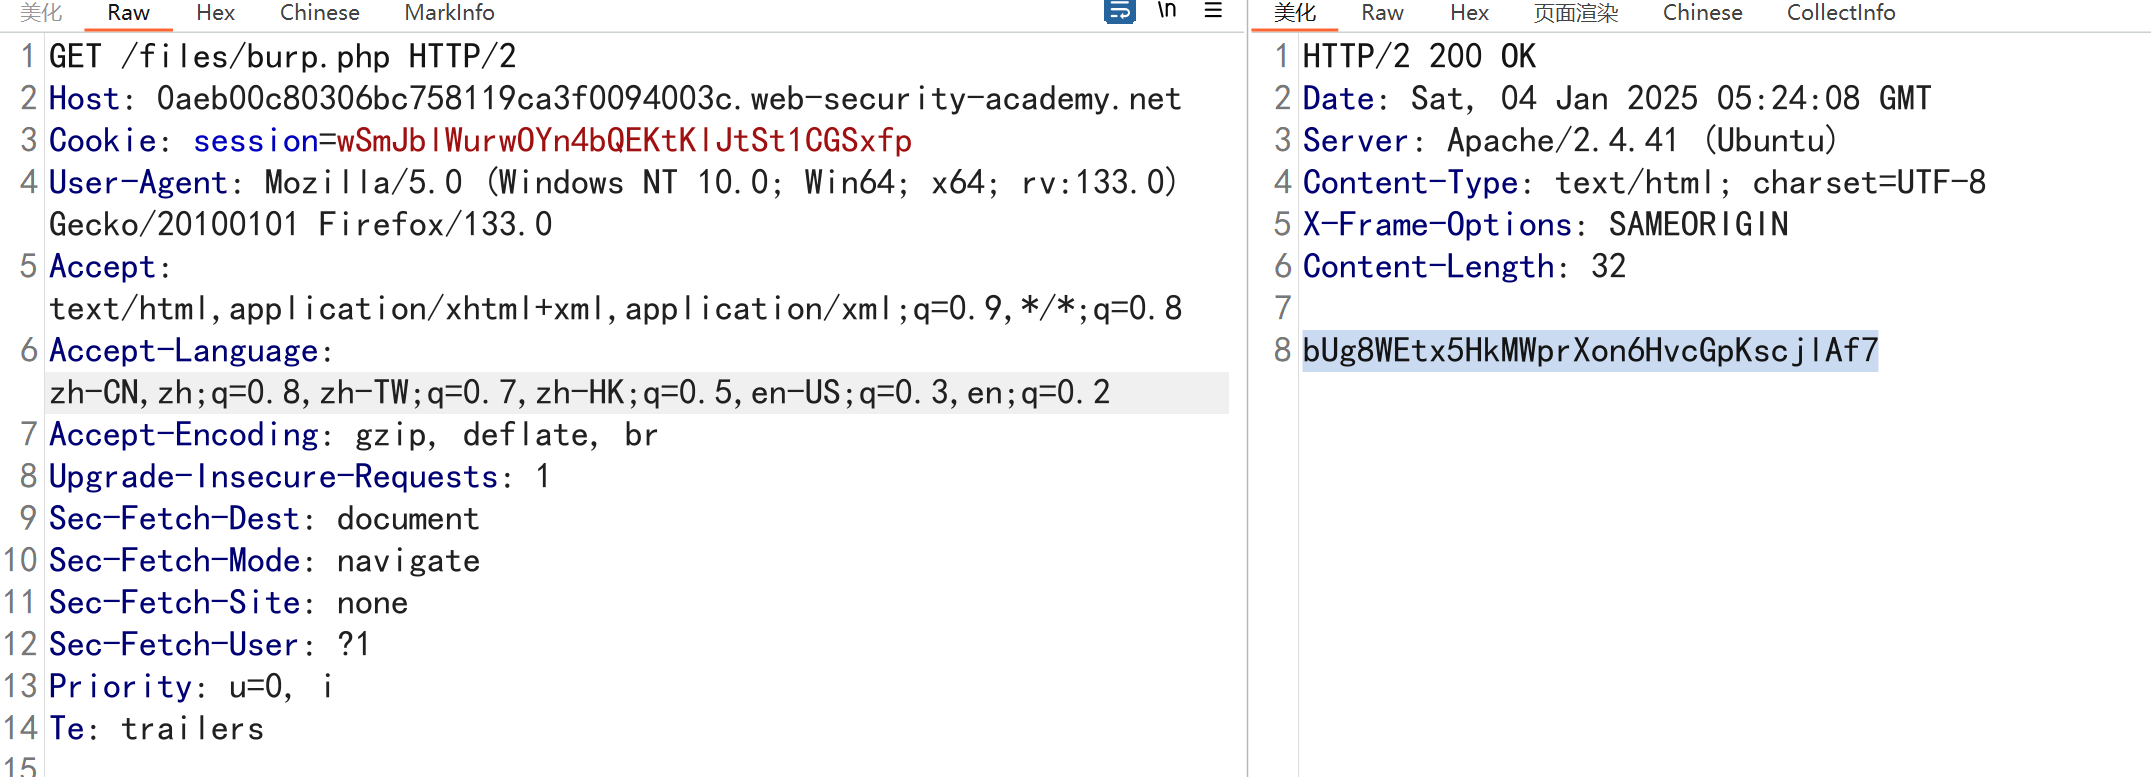Image resolution: width=2151 pixels, height=777 pixels.
Task: Switch to the Raw tab in response panel
Action: [1382, 13]
